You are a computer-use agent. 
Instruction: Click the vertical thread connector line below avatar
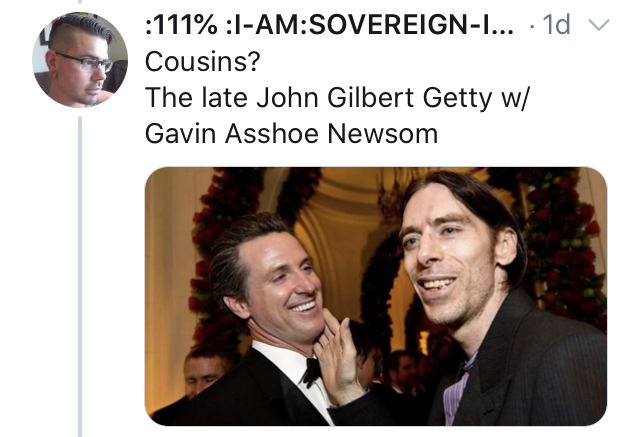pyautogui.click(x=80, y=277)
